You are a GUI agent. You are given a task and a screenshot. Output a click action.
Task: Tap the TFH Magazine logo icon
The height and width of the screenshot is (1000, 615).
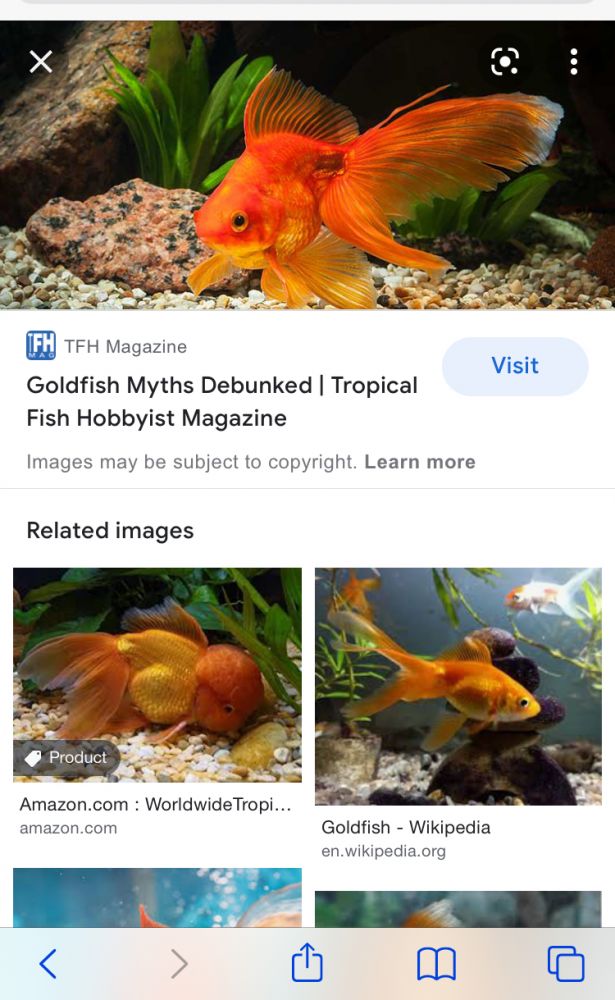coord(41,346)
